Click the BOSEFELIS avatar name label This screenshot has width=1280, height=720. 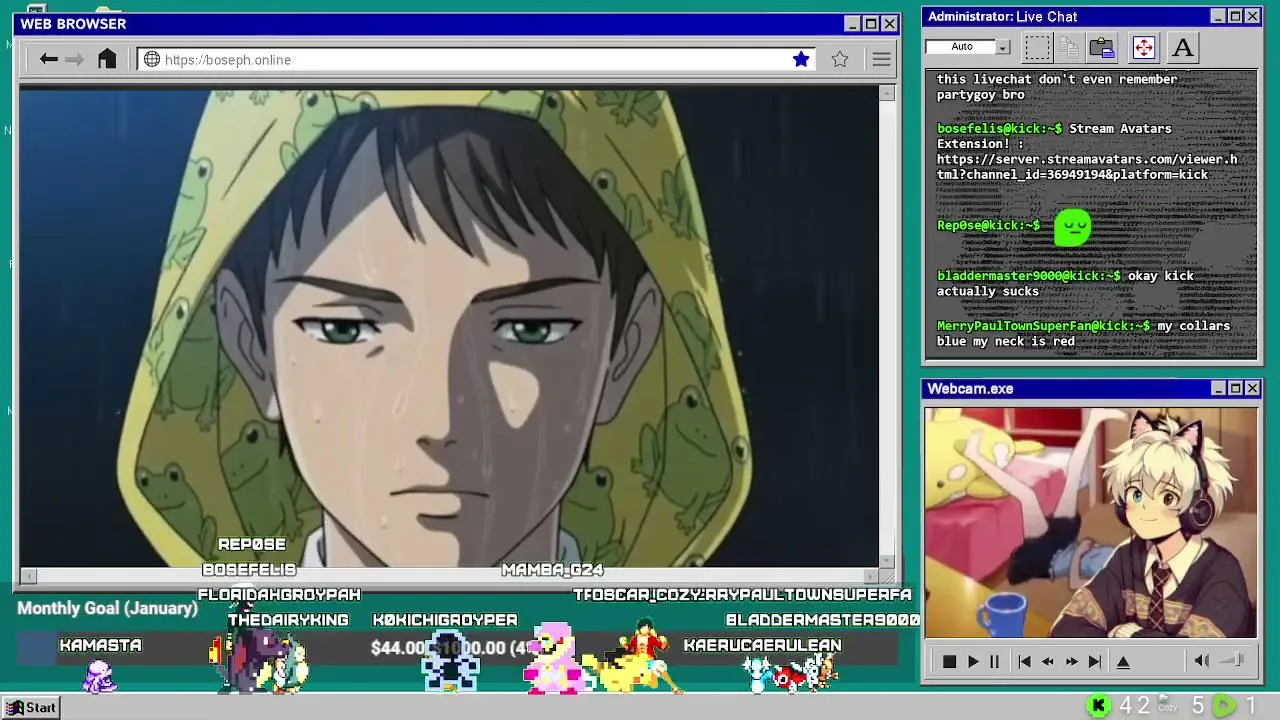tap(249, 570)
